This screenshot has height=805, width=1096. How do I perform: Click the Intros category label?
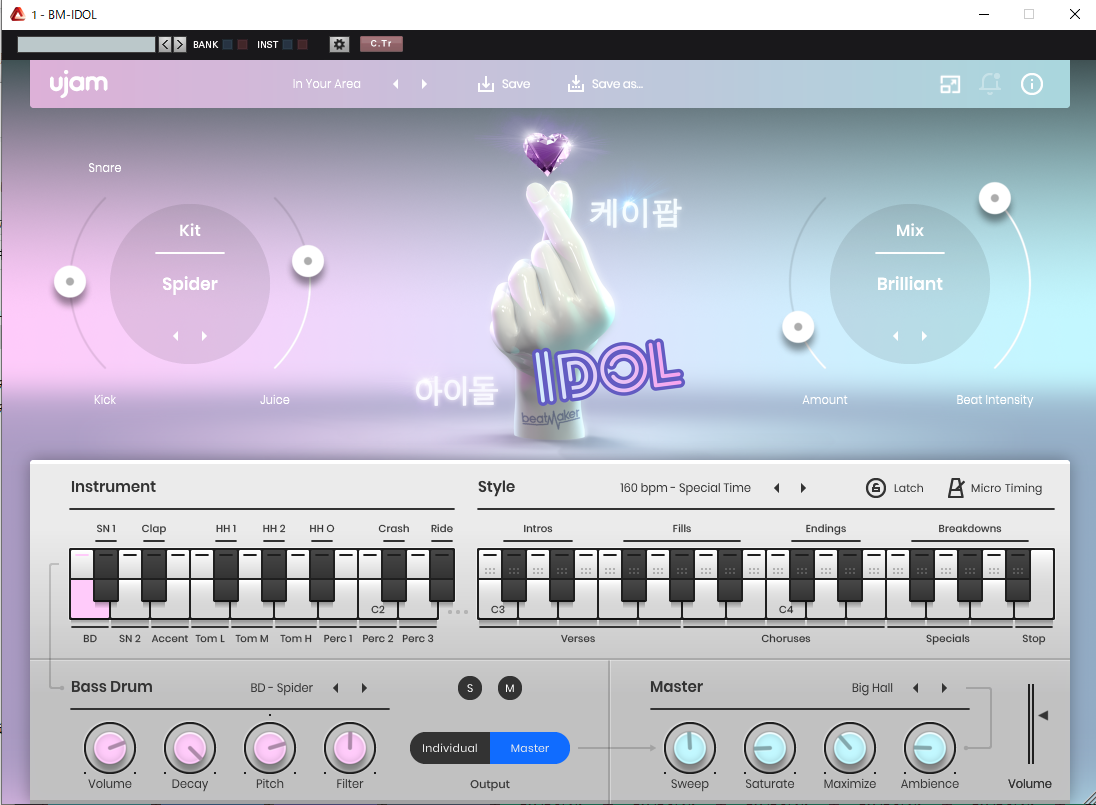pyautogui.click(x=538, y=528)
